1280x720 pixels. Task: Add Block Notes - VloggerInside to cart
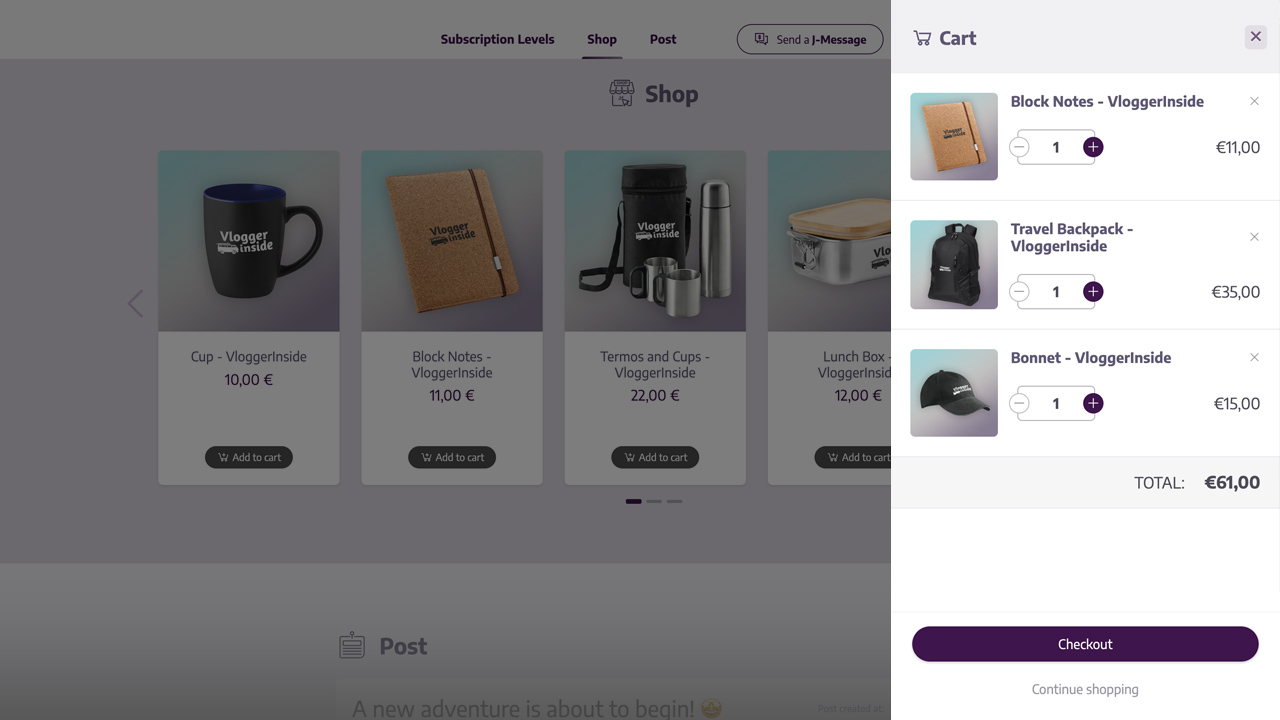click(x=451, y=457)
